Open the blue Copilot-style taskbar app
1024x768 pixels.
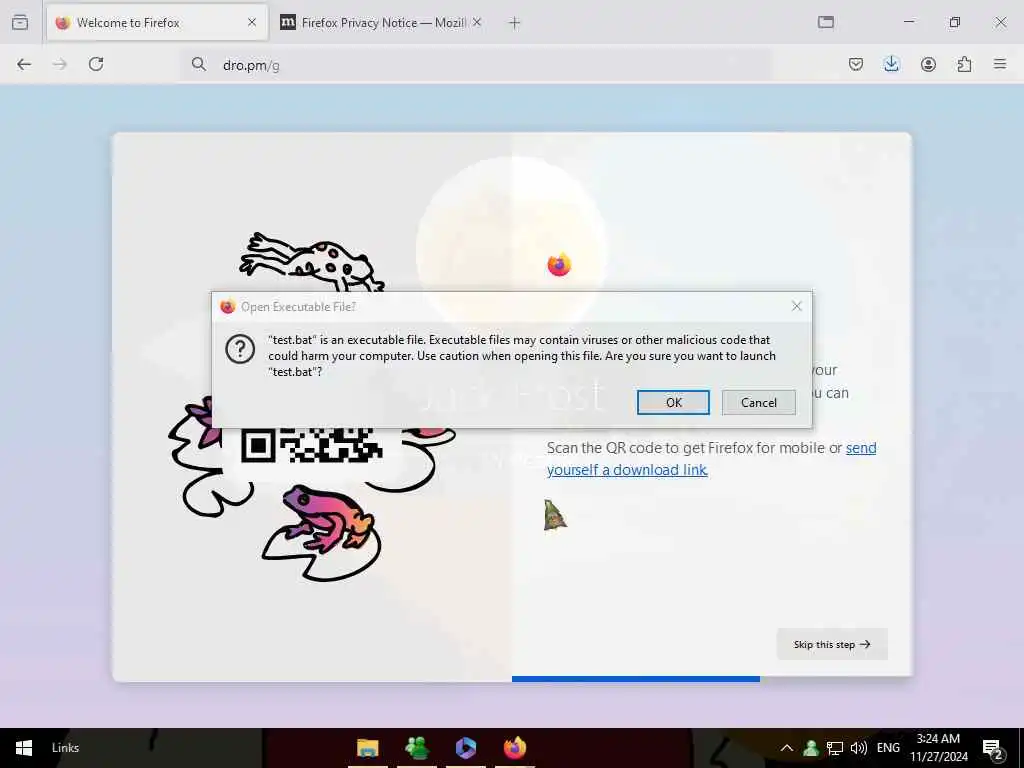(466, 748)
